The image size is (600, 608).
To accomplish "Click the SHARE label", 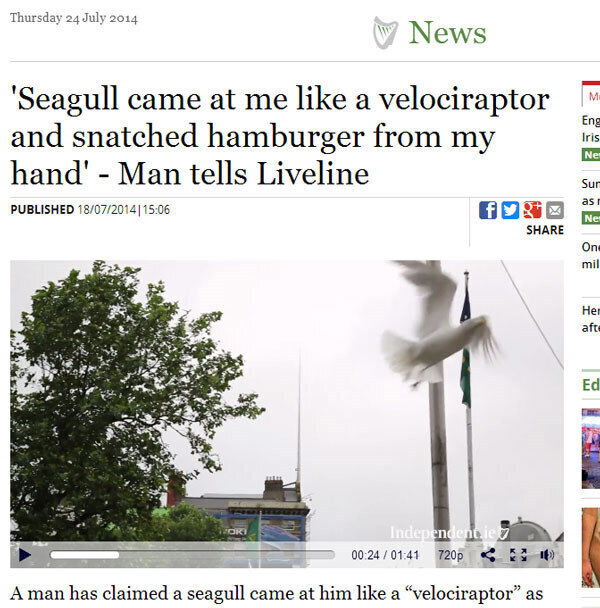I will pos(545,230).
